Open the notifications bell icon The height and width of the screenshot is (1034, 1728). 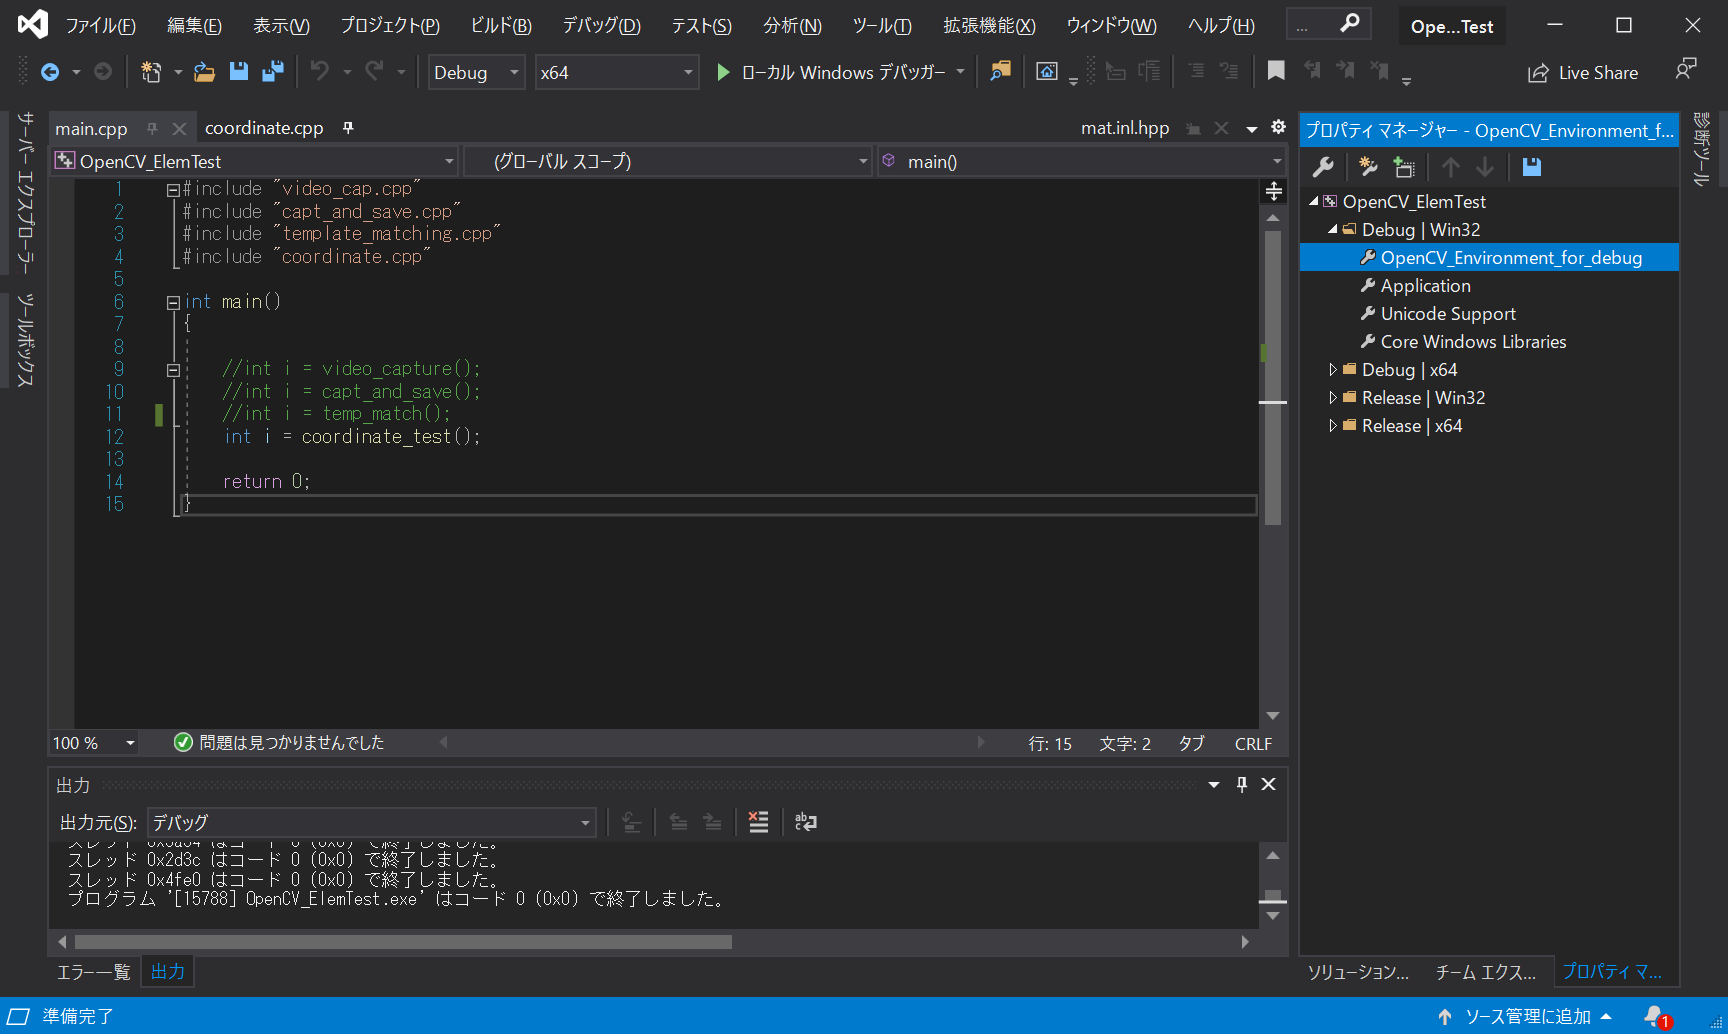click(1655, 1016)
